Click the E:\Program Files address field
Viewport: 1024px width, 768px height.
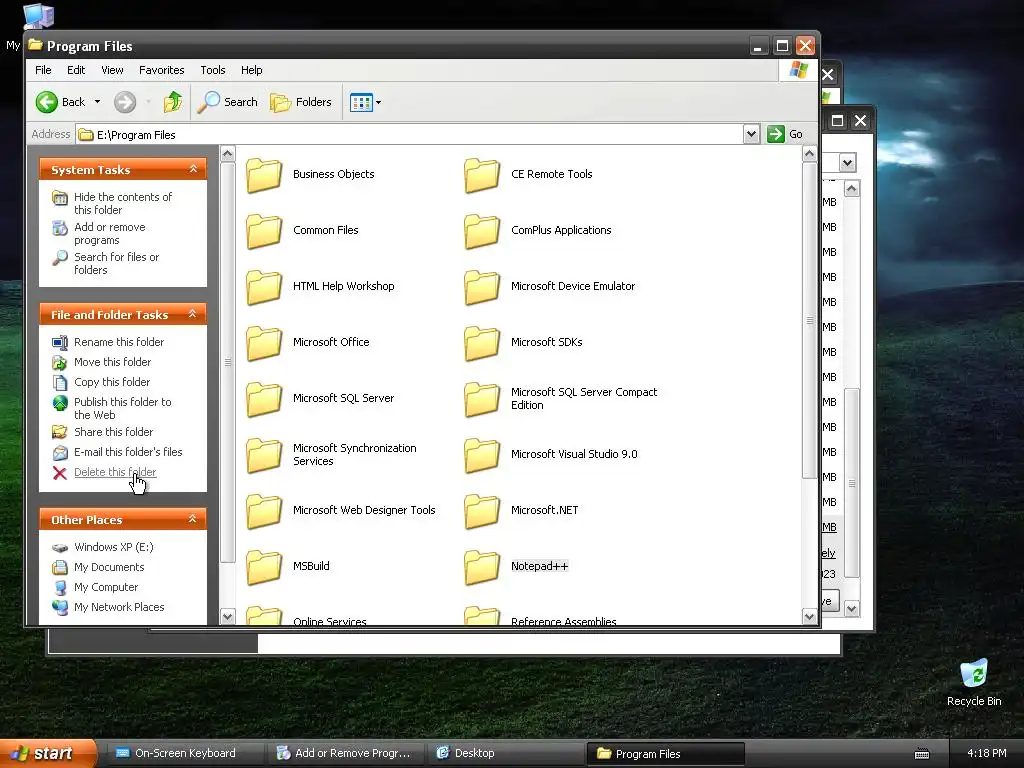410,135
